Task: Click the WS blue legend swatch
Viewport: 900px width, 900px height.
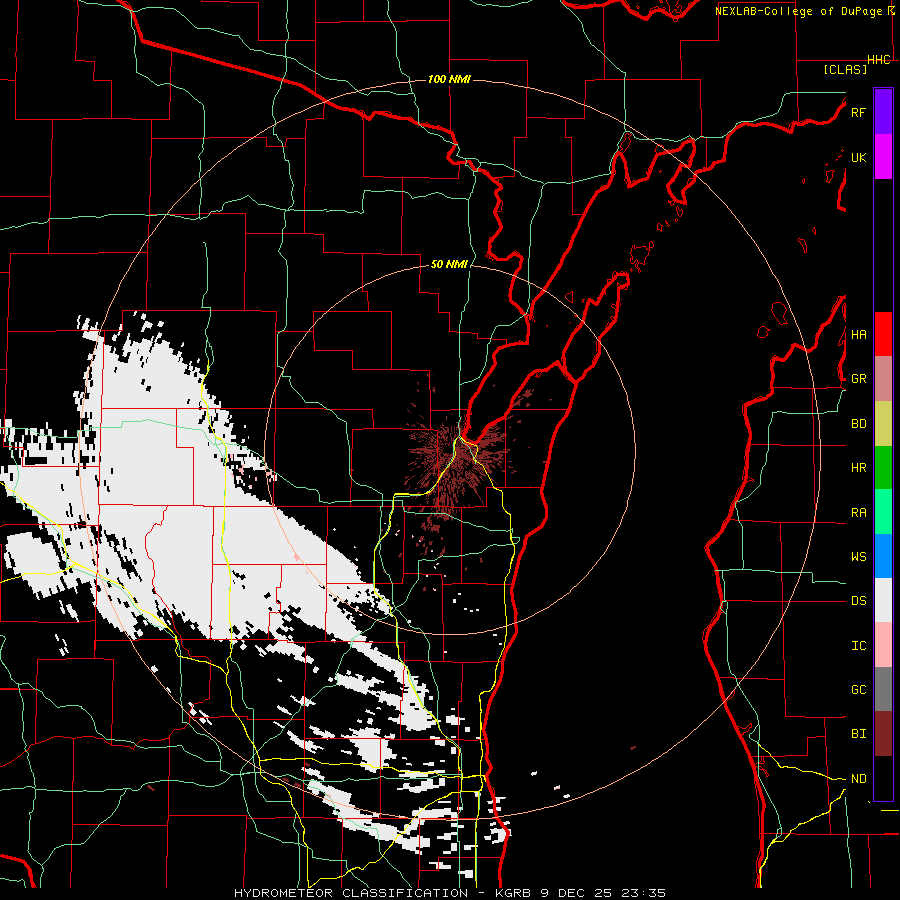Action: (883, 556)
